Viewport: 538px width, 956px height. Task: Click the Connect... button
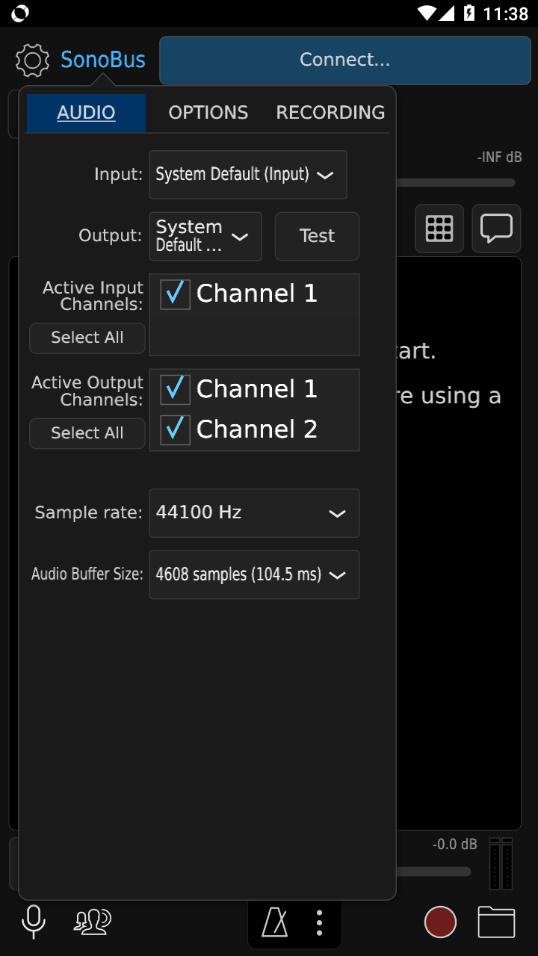pos(345,60)
